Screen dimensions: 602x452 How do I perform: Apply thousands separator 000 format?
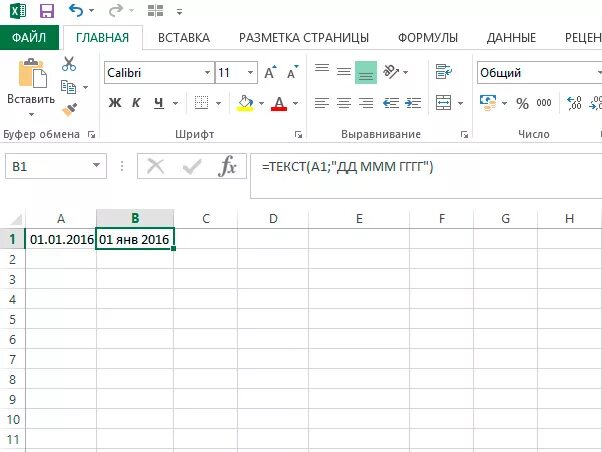pyautogui.click(x=544, y=103)
